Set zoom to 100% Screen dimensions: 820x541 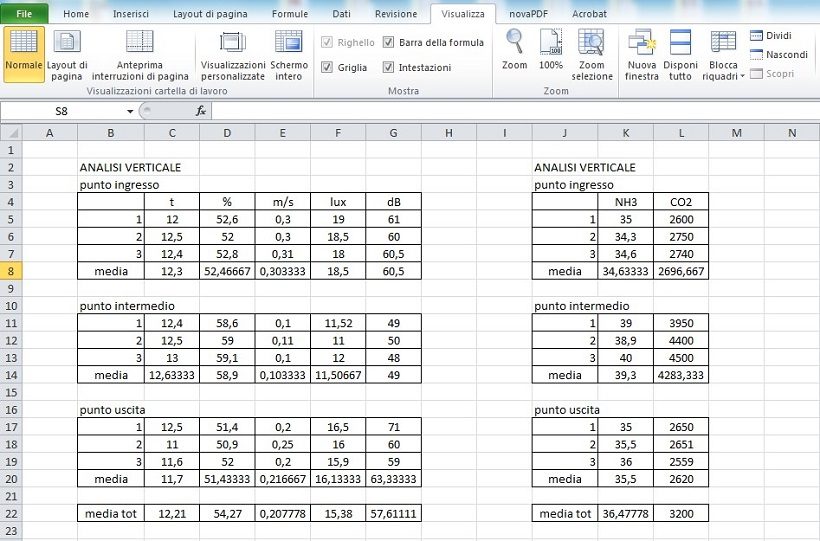tap(551, 49)
